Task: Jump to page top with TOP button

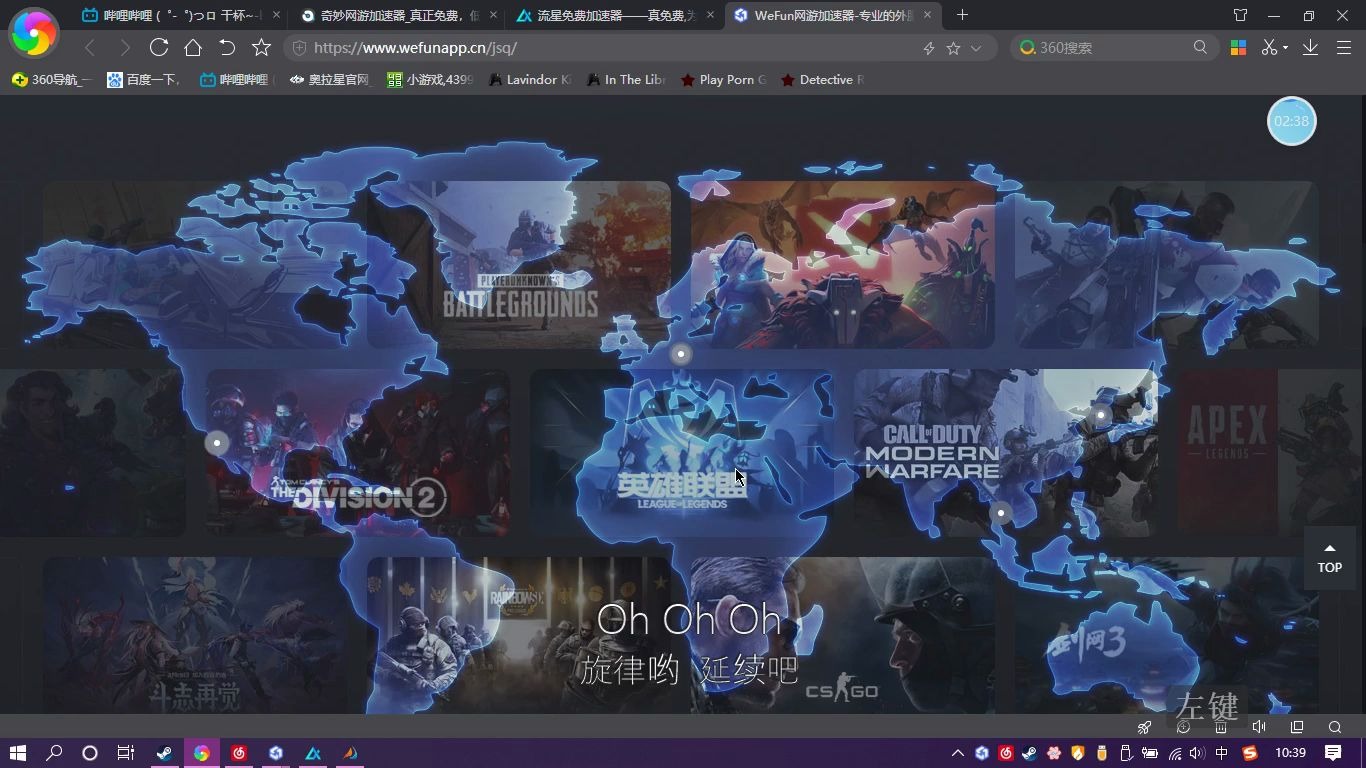Action: click(x=1329, y=558)
